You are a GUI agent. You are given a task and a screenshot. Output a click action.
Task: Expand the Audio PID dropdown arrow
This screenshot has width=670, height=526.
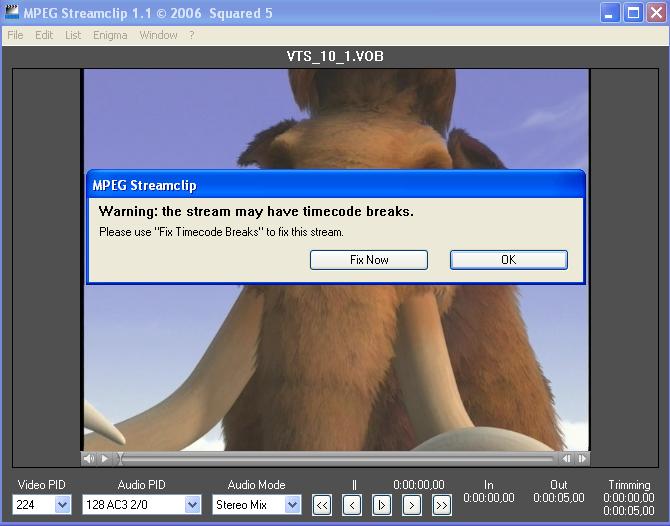point(193,505)
